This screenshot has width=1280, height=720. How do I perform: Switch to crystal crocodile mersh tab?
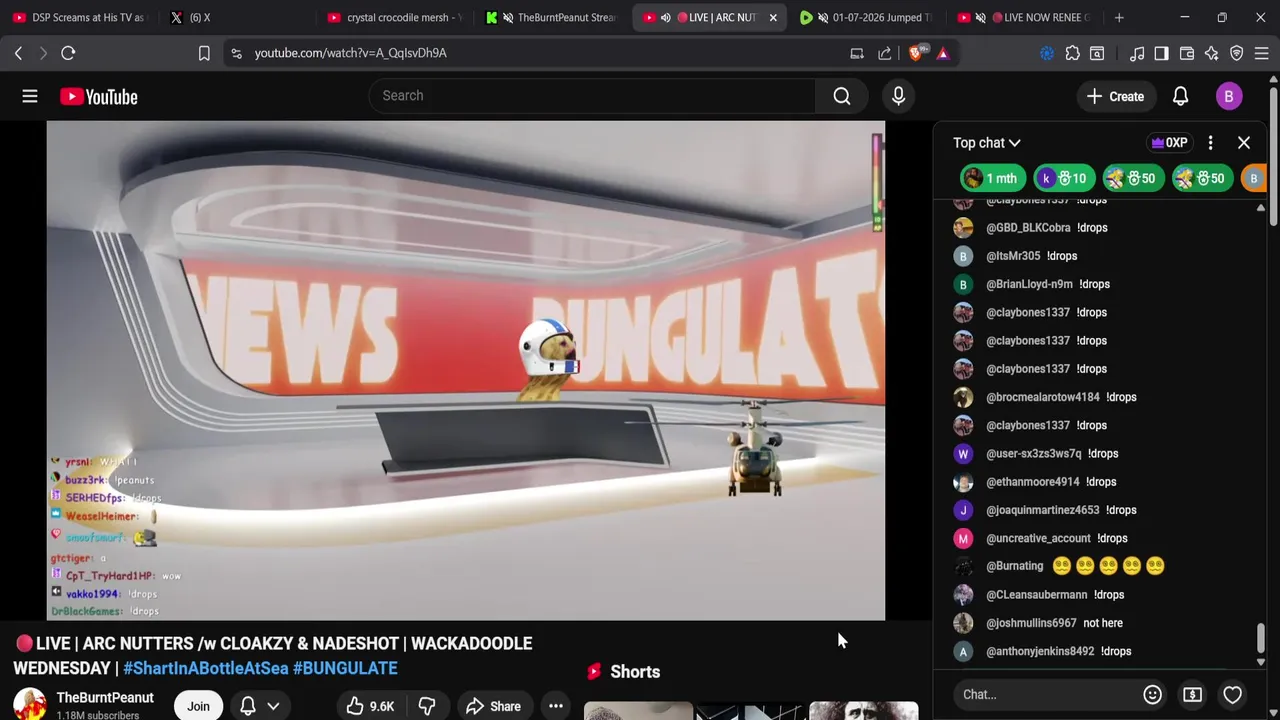[x=394, y=17]
